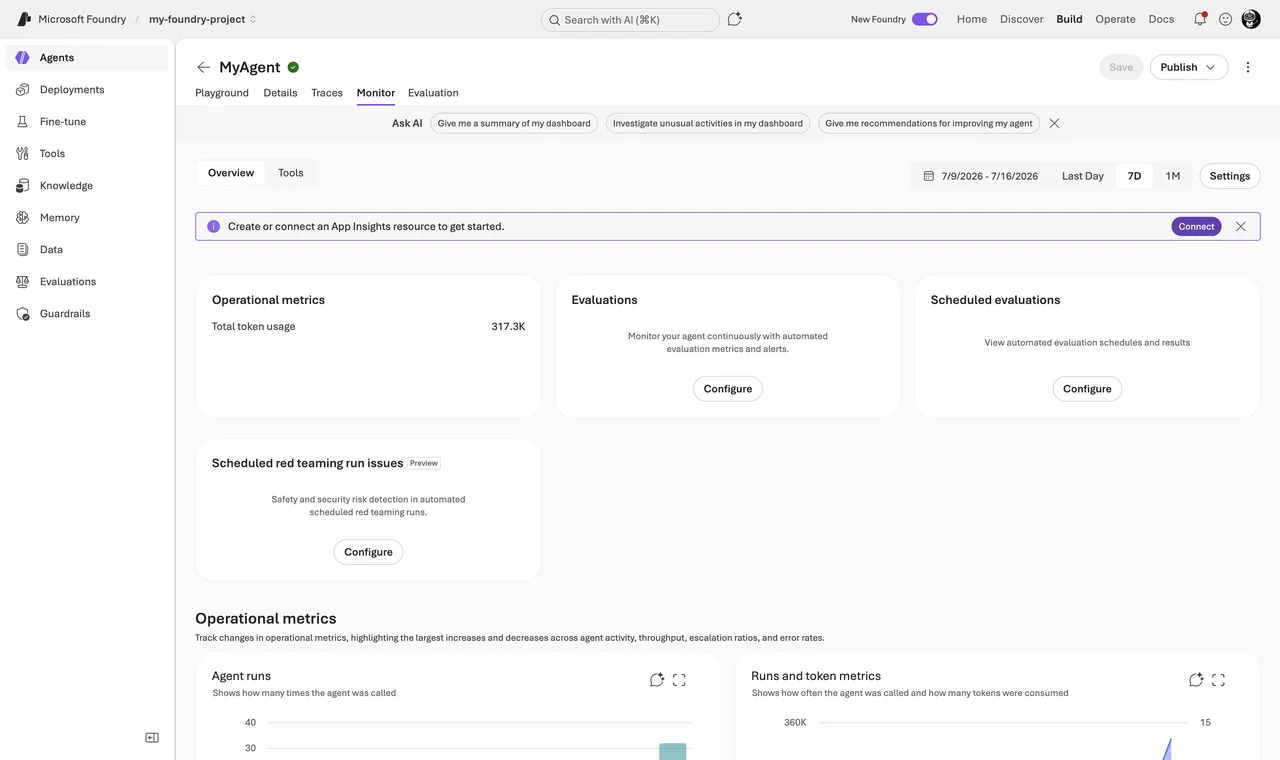Switch to the Details tab
1280x760 pixels.
coord(280,93)
